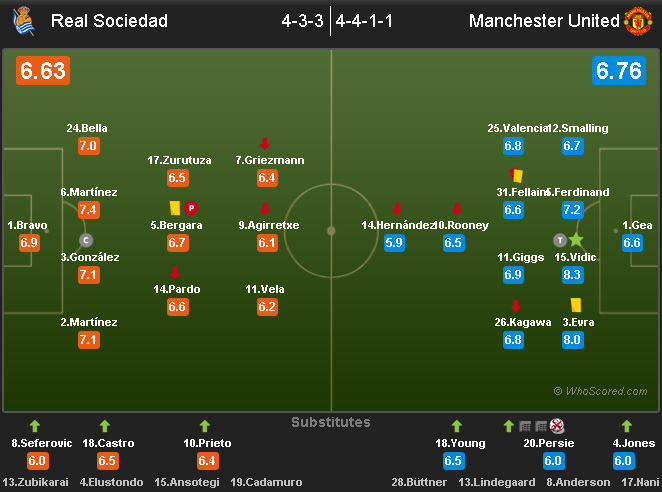
Task: Click Fellaini's second yellow/red card icon
Action: pyautogui.click(x=517, y=175)
